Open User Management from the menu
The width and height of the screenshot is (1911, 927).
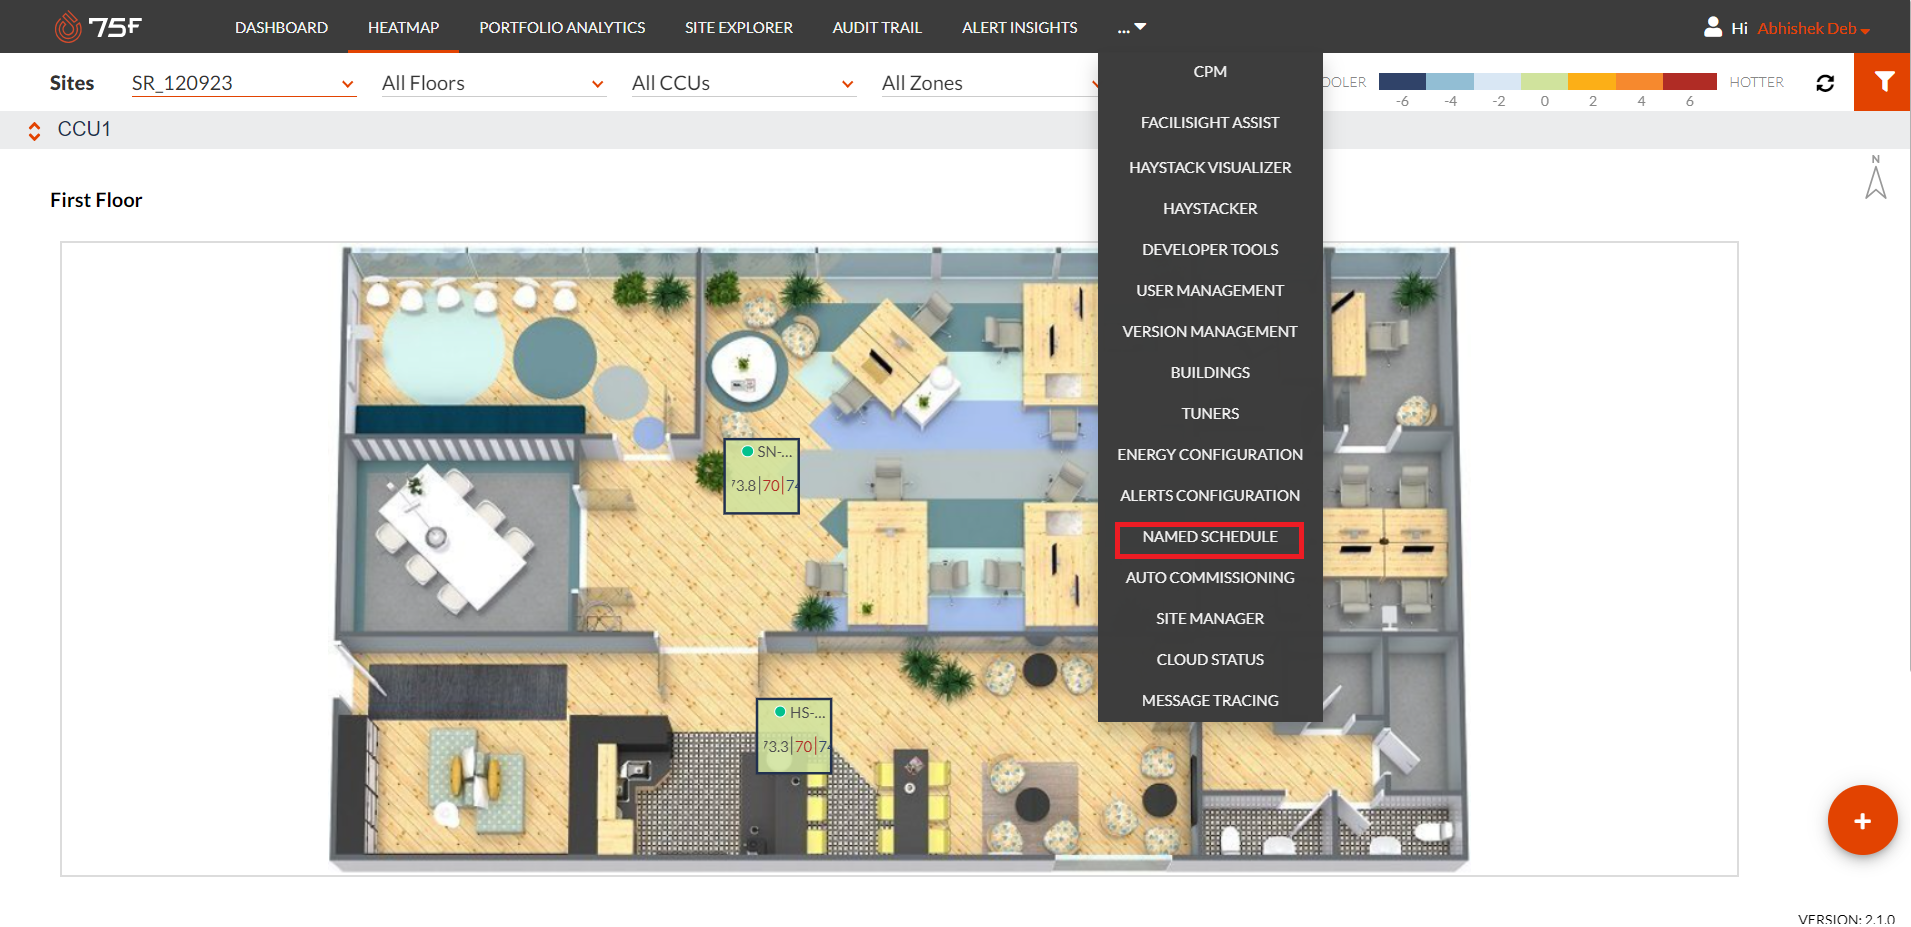[1209, 291]
